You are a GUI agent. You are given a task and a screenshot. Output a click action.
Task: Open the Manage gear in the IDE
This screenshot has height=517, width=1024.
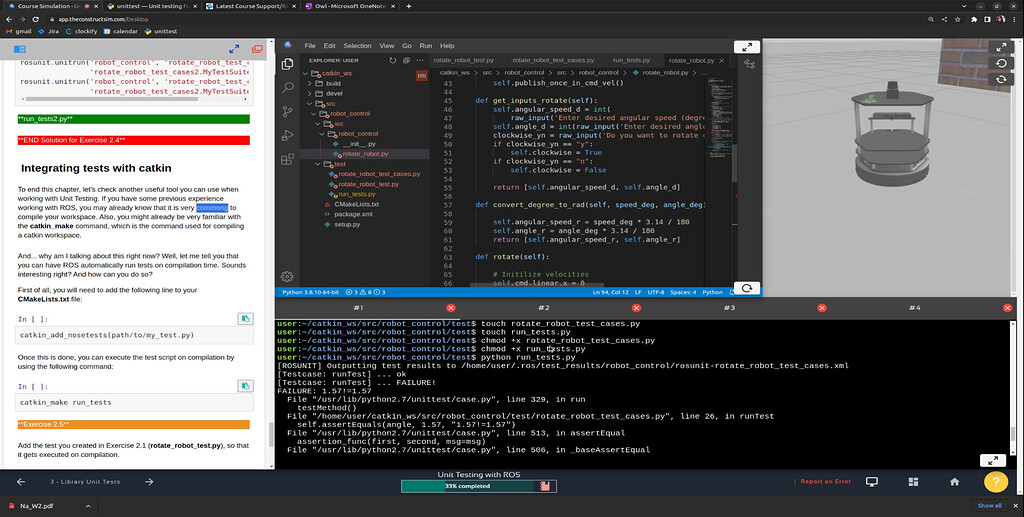287,276
